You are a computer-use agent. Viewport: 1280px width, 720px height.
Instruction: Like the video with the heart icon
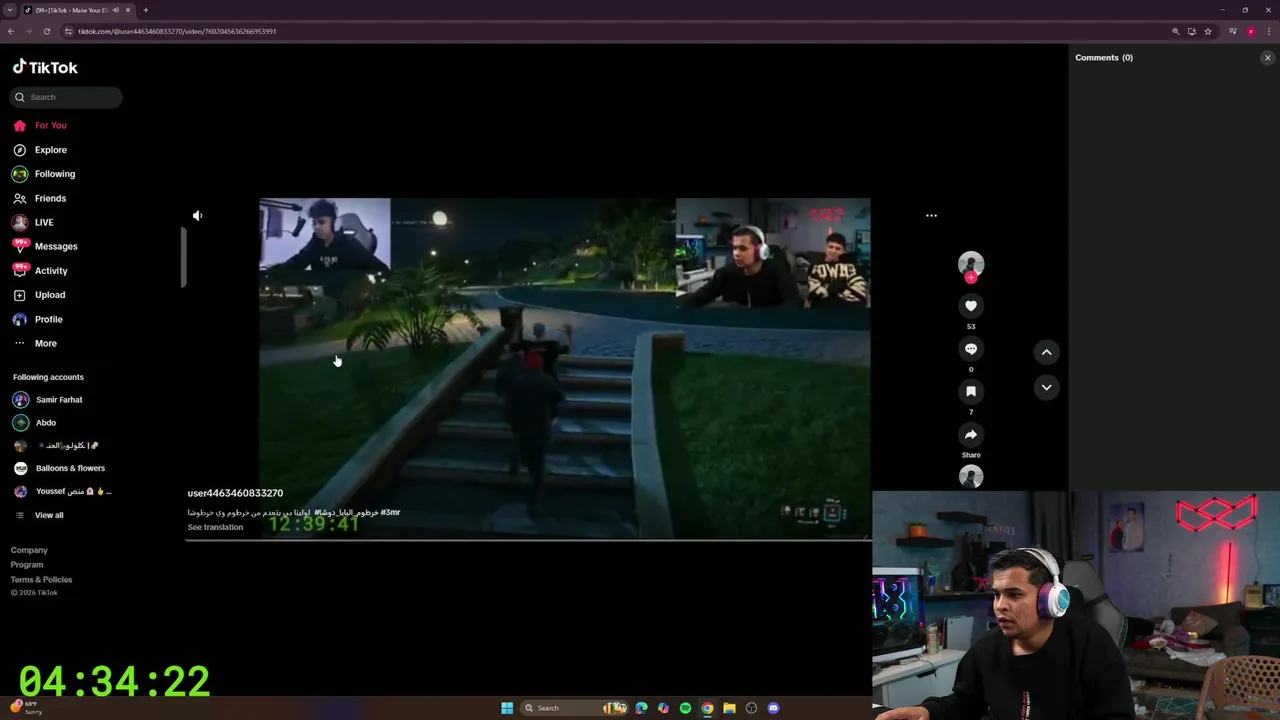coord(971,306)
